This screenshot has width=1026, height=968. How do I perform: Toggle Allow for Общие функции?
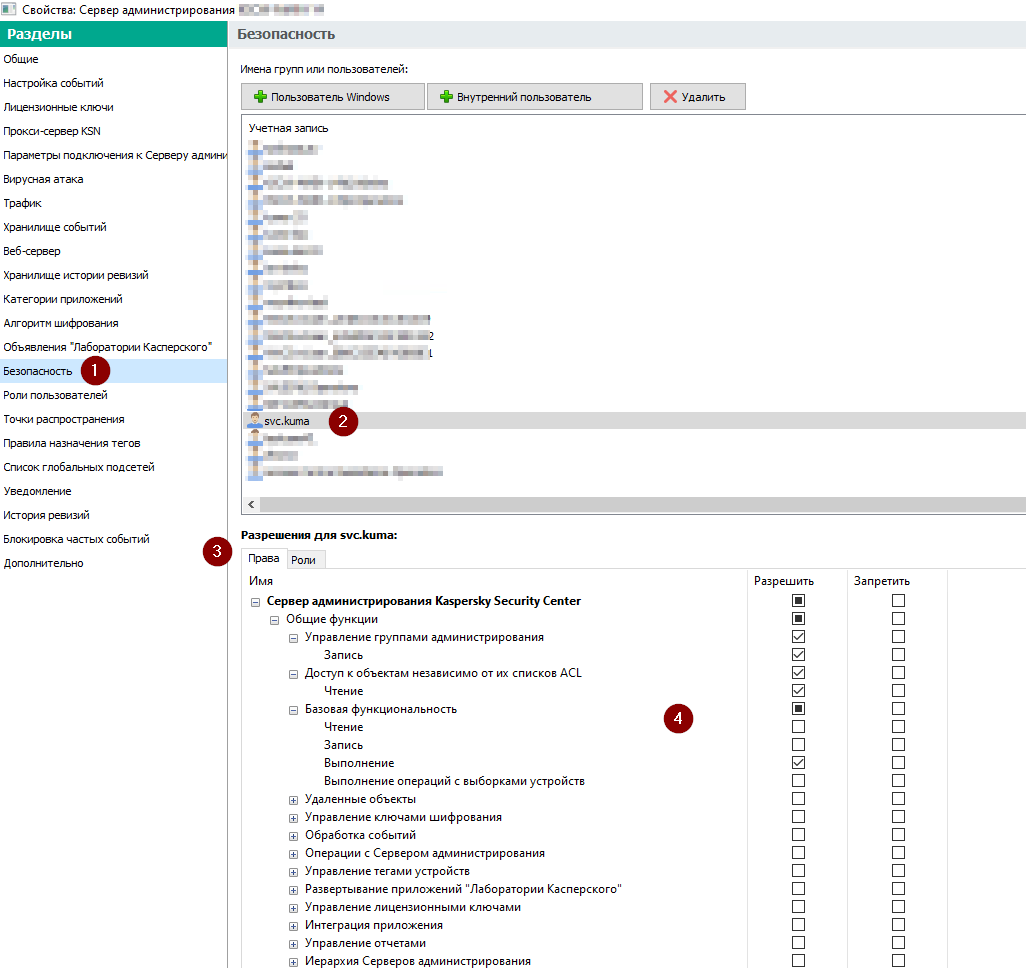click(x=798, y=618)
